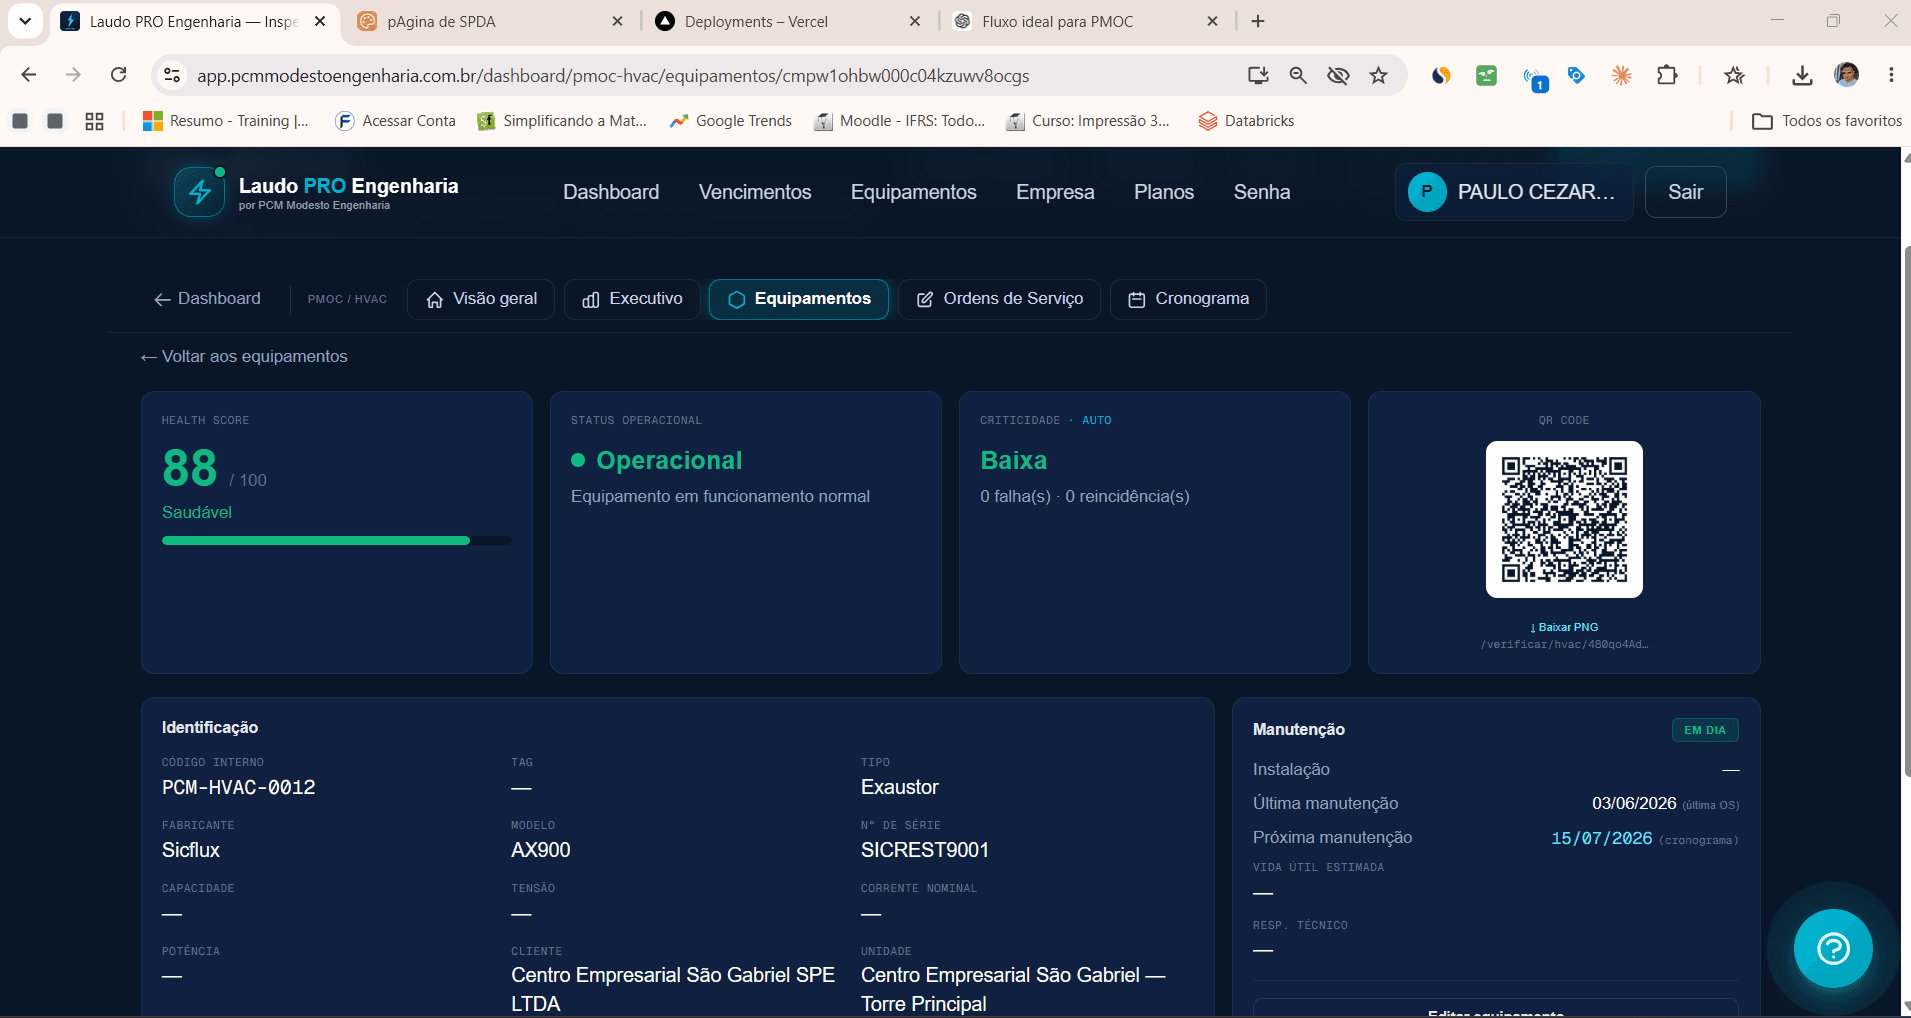Switch to the Visão geral tab
Viewport: 1911px width, 1018px height.
481,299
